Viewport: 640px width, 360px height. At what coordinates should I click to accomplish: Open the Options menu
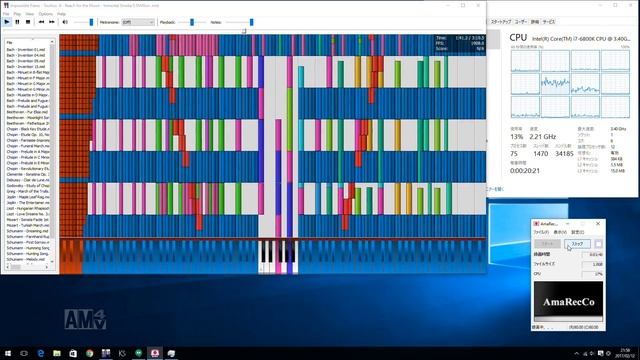pos(46,14)
